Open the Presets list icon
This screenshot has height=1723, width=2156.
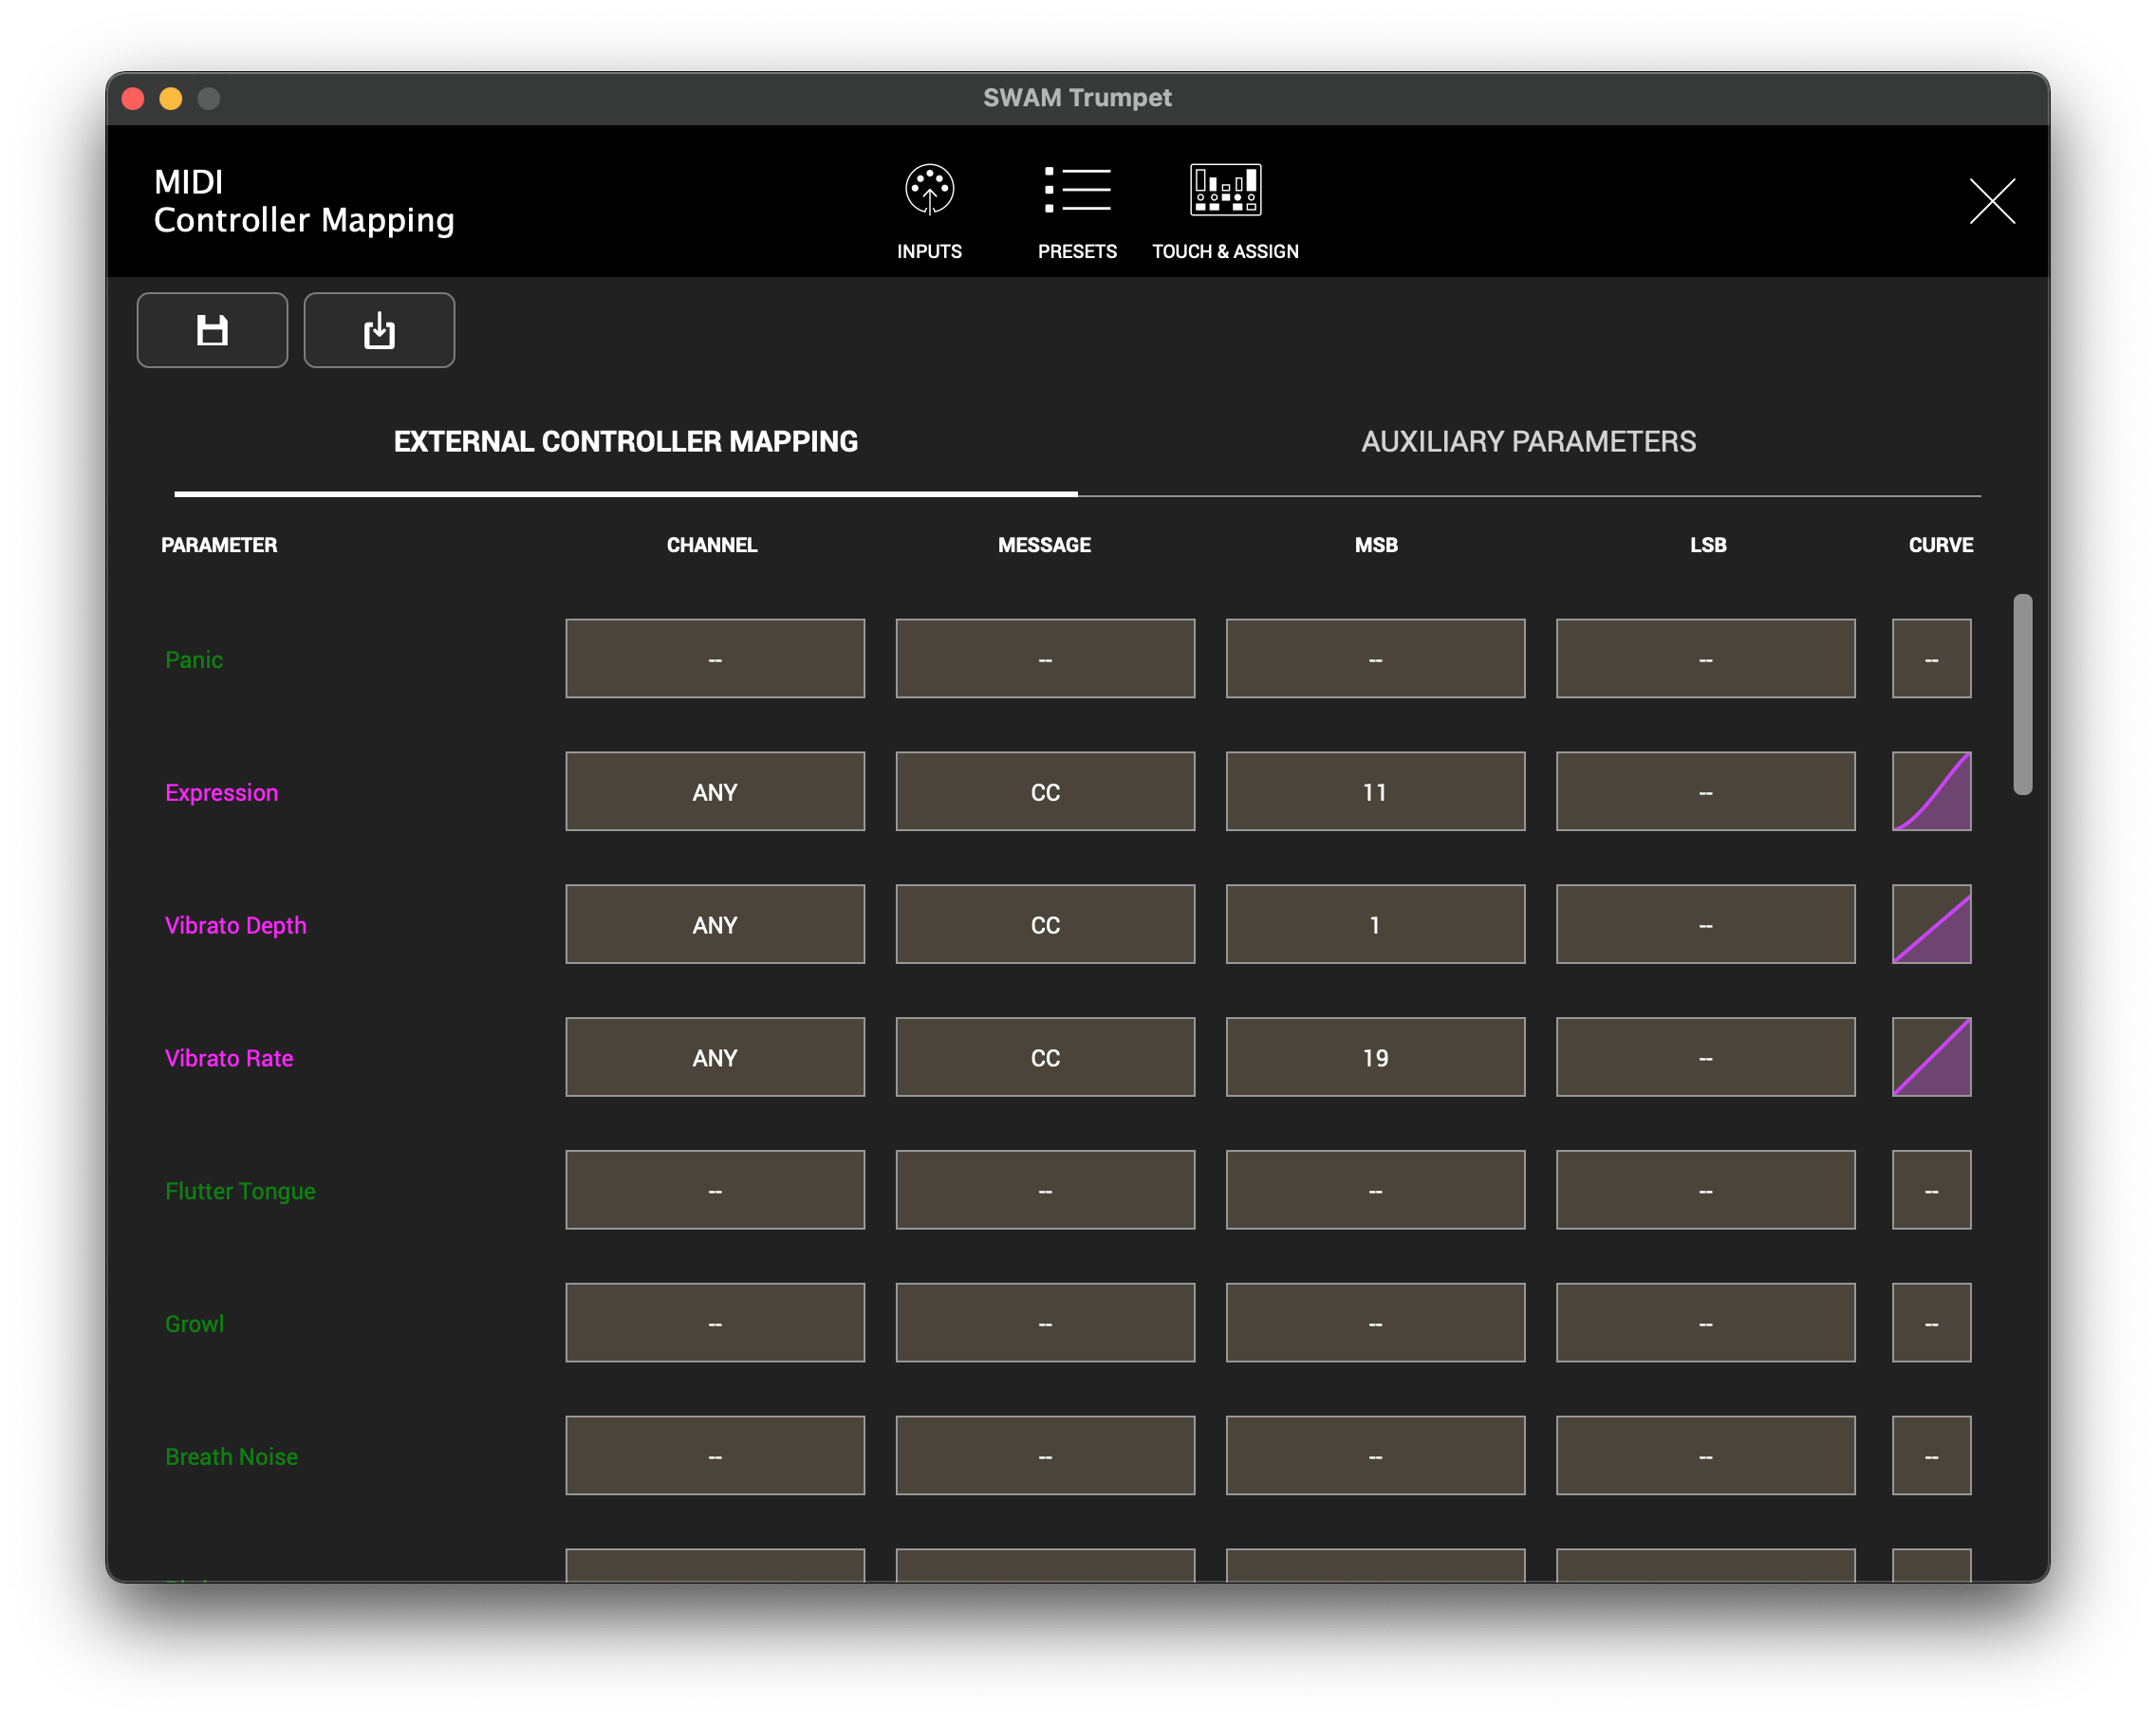point(1077,190)
